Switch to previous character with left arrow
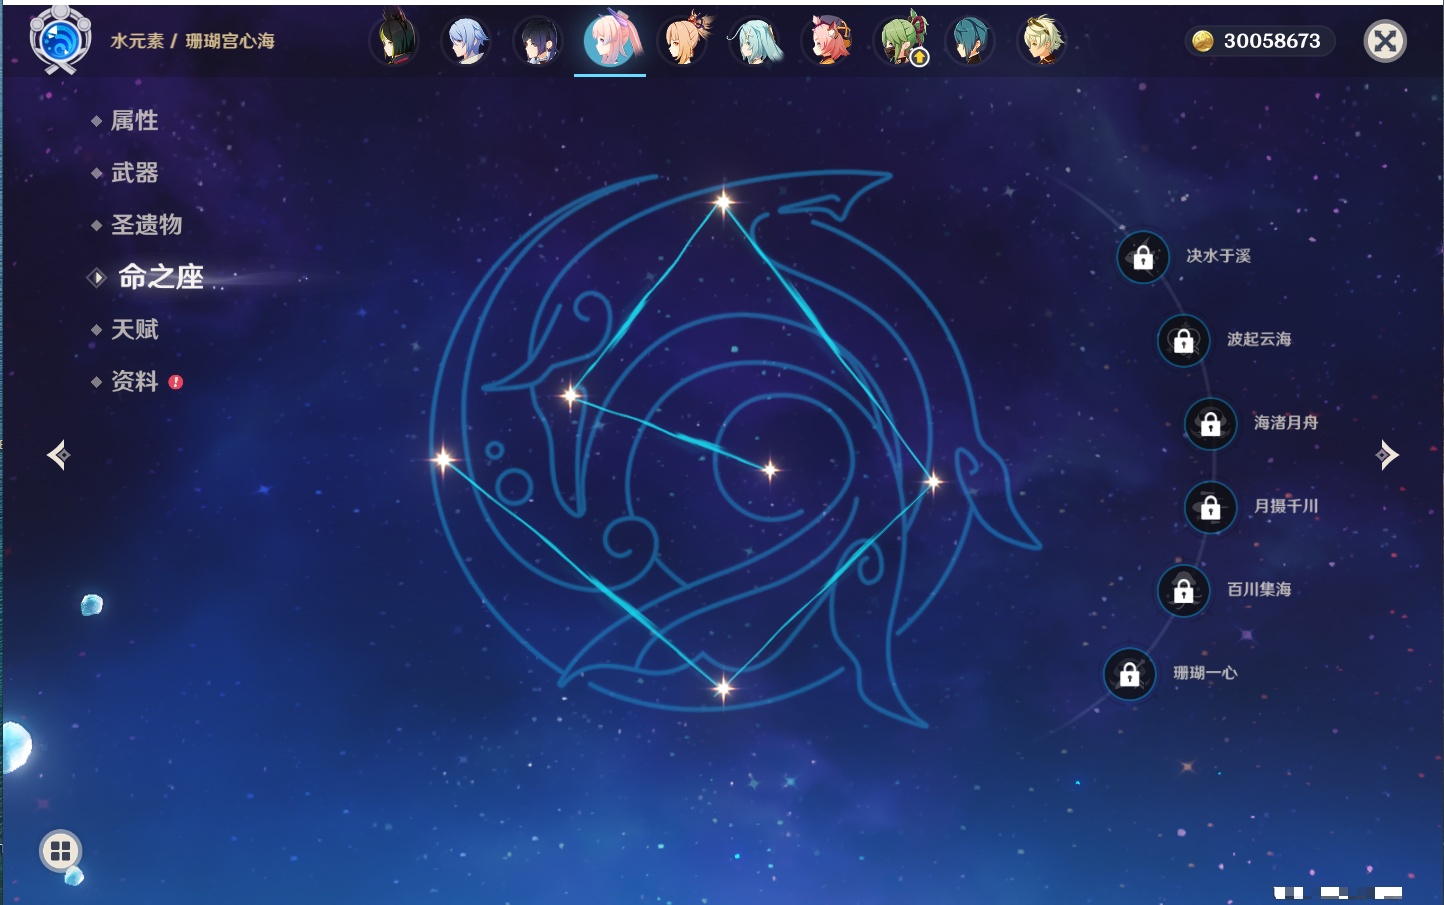 tap(58, 455)
